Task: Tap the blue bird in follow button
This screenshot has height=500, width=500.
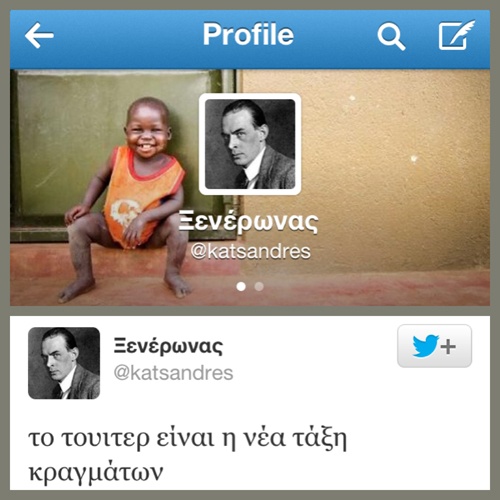Action: (x=425, y=346)
